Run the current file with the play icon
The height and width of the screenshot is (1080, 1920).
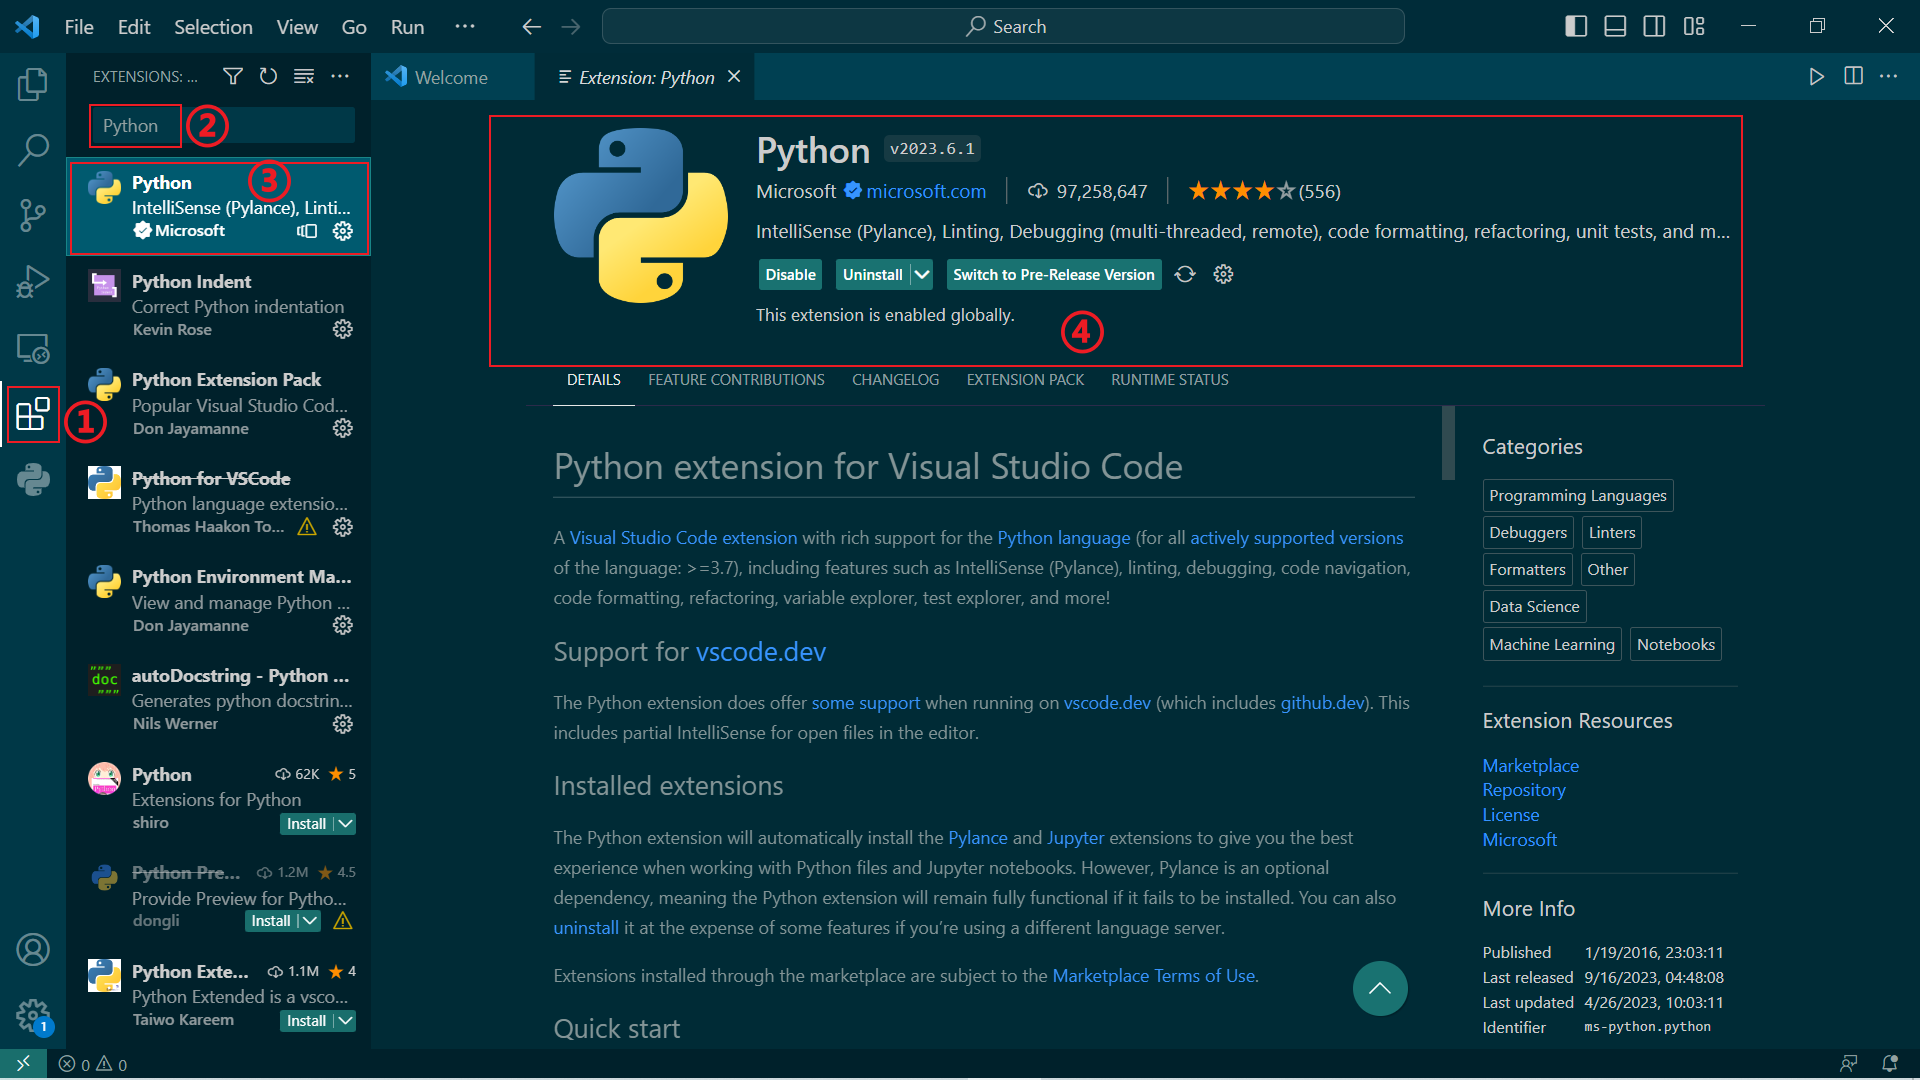point(1817,76)
